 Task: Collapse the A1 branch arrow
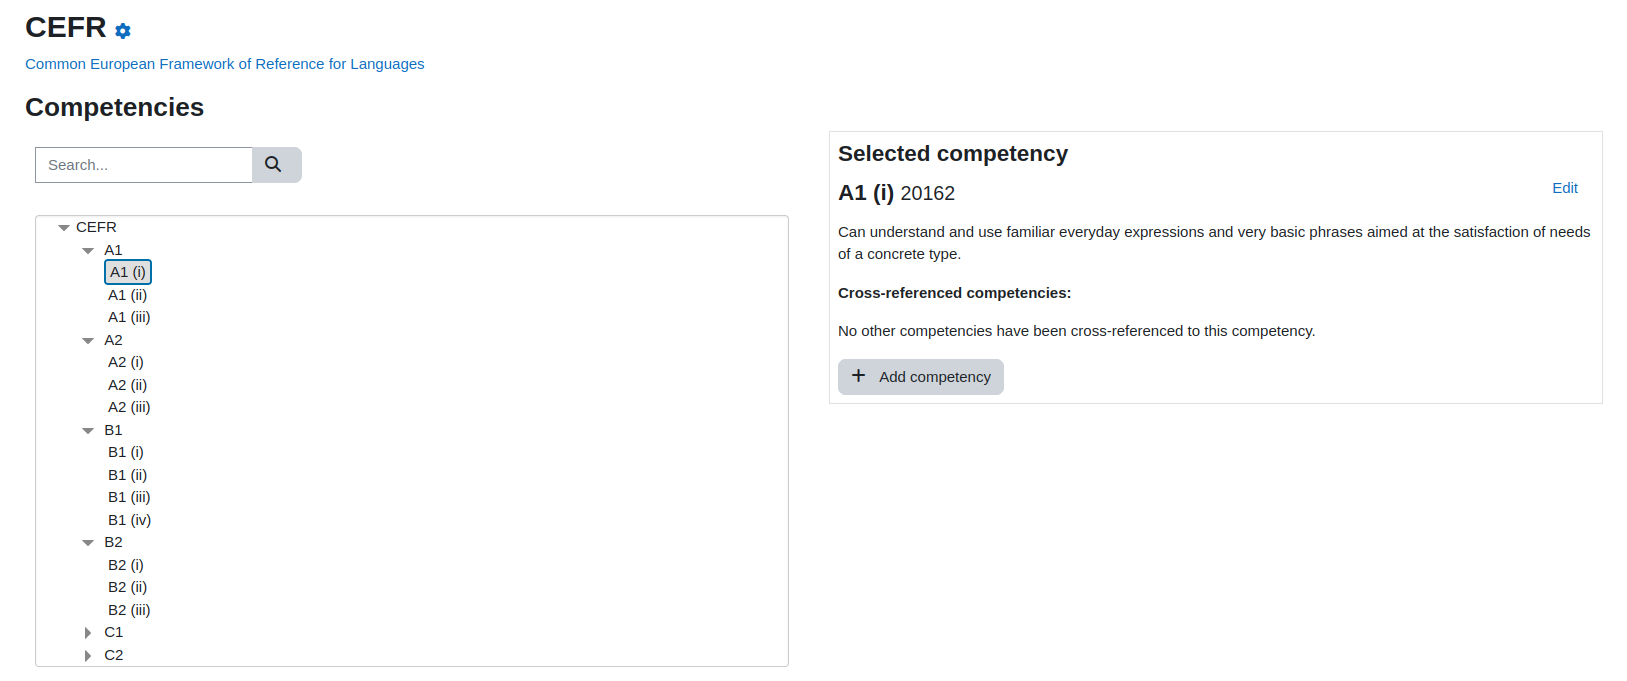pos(88,251)
